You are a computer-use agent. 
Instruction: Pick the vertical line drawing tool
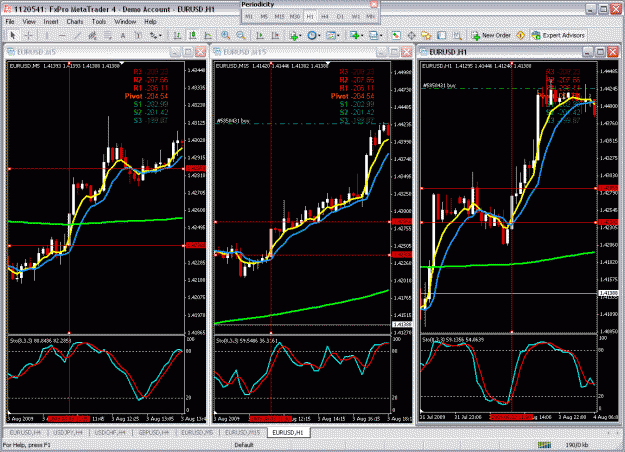47,35
